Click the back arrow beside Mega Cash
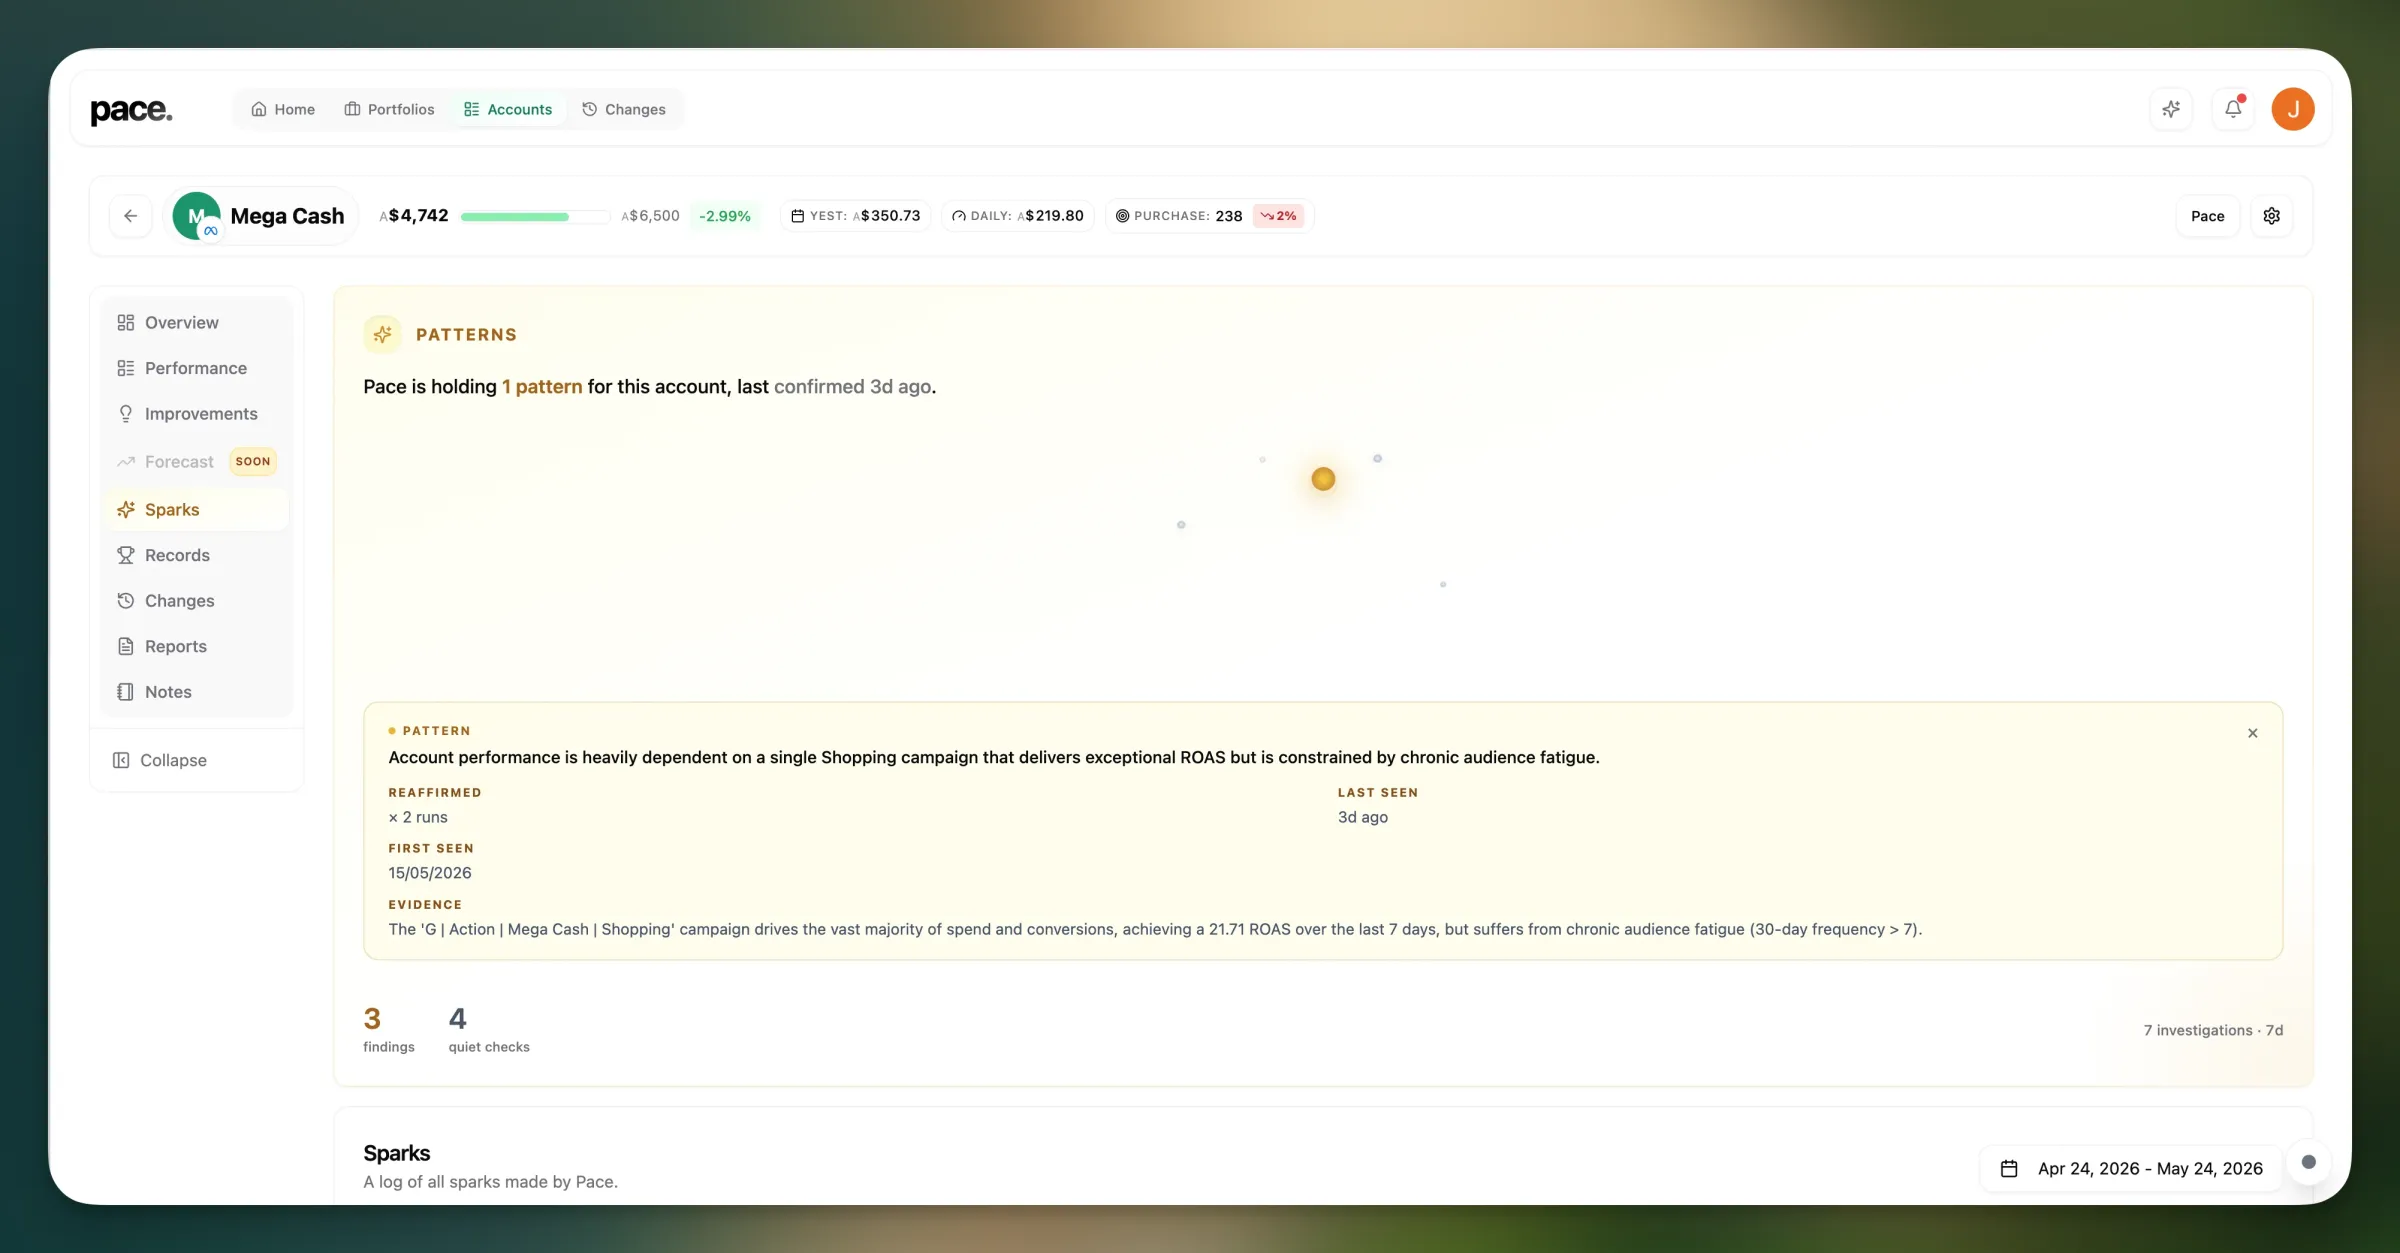Viewport: 2400px width, 1253px height. click(x=131, y=216)
